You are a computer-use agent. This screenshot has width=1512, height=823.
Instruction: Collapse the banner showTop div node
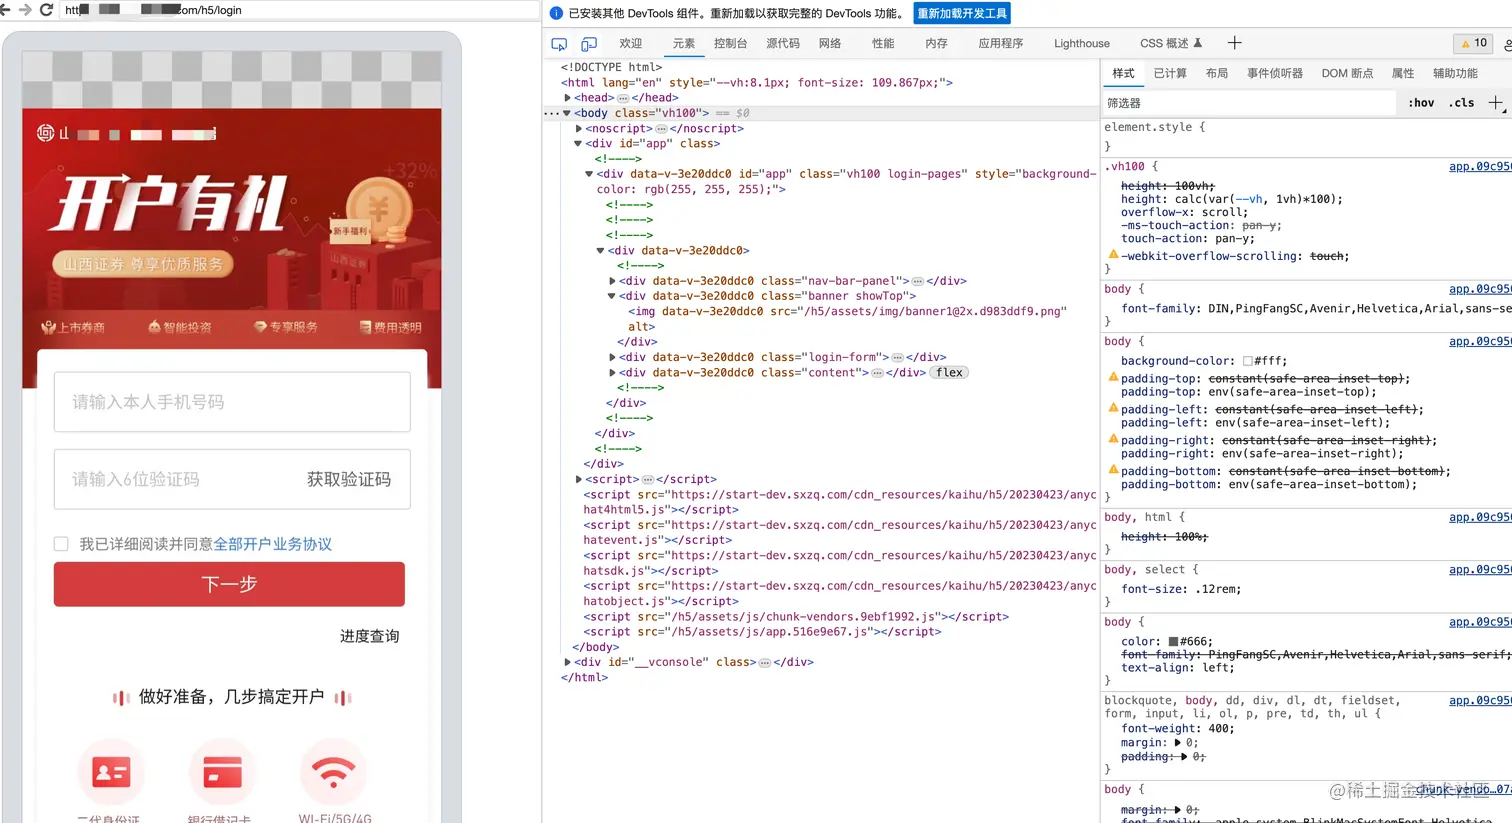click(612, 296)
